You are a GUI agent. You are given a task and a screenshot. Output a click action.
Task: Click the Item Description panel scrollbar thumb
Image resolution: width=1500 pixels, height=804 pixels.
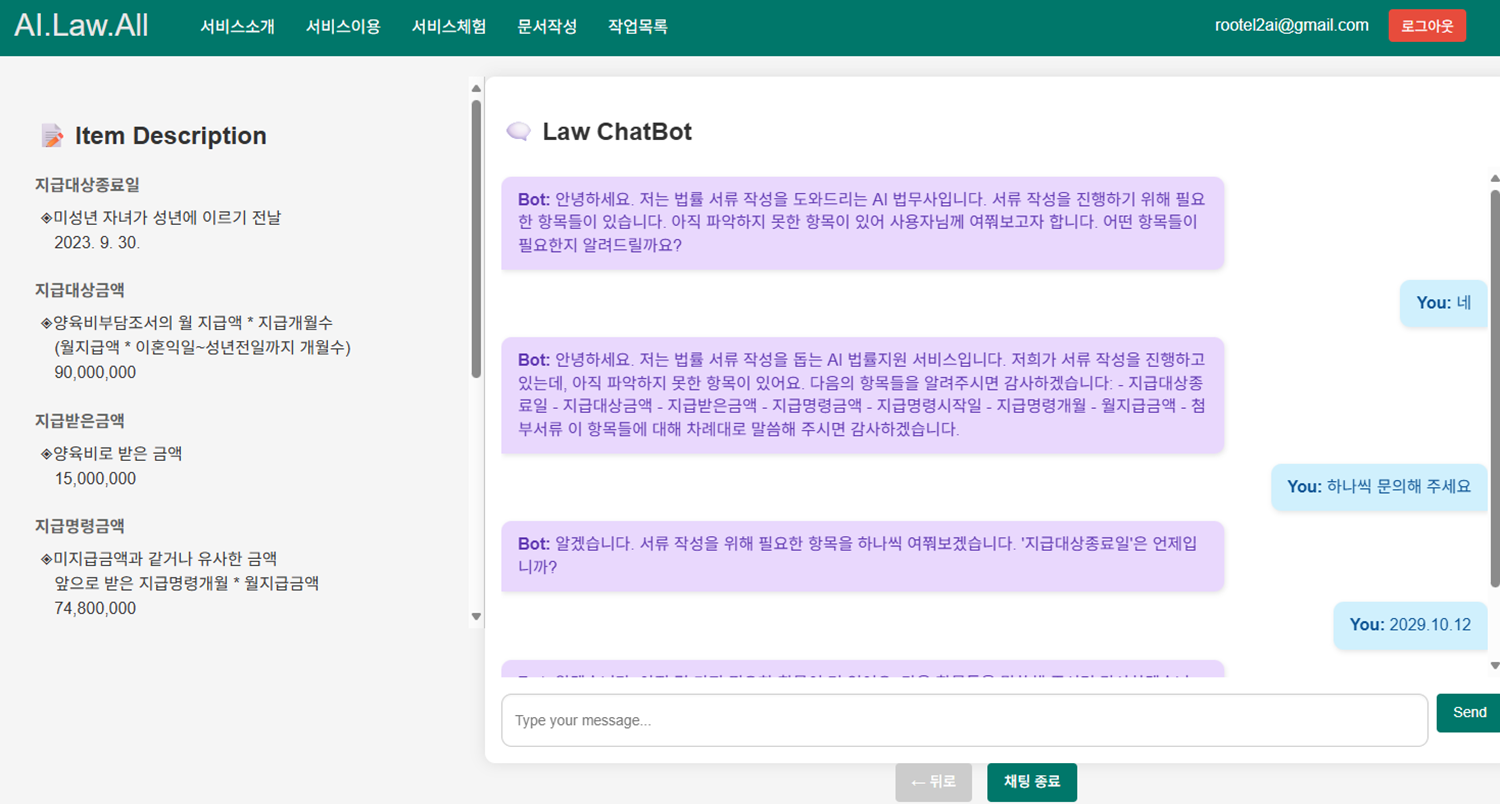[x=476, y=238]
